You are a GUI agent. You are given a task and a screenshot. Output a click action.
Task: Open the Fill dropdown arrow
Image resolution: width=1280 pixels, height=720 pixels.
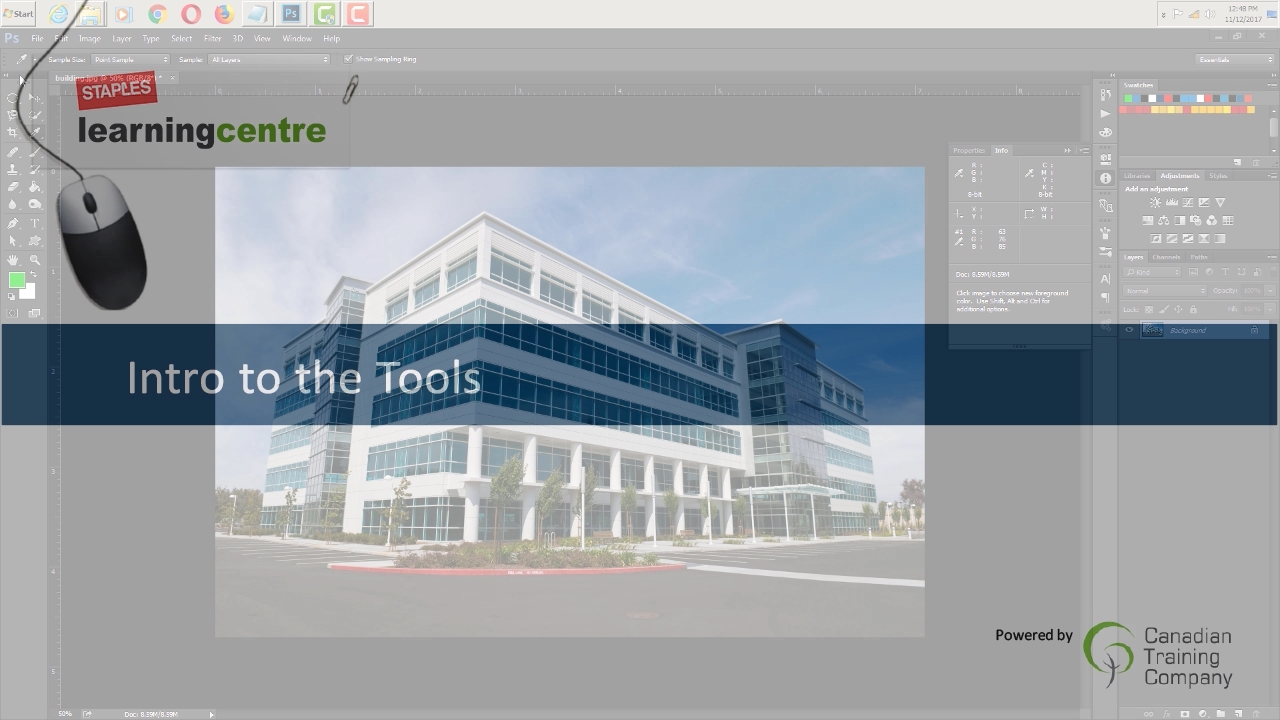click(1269, 309)
